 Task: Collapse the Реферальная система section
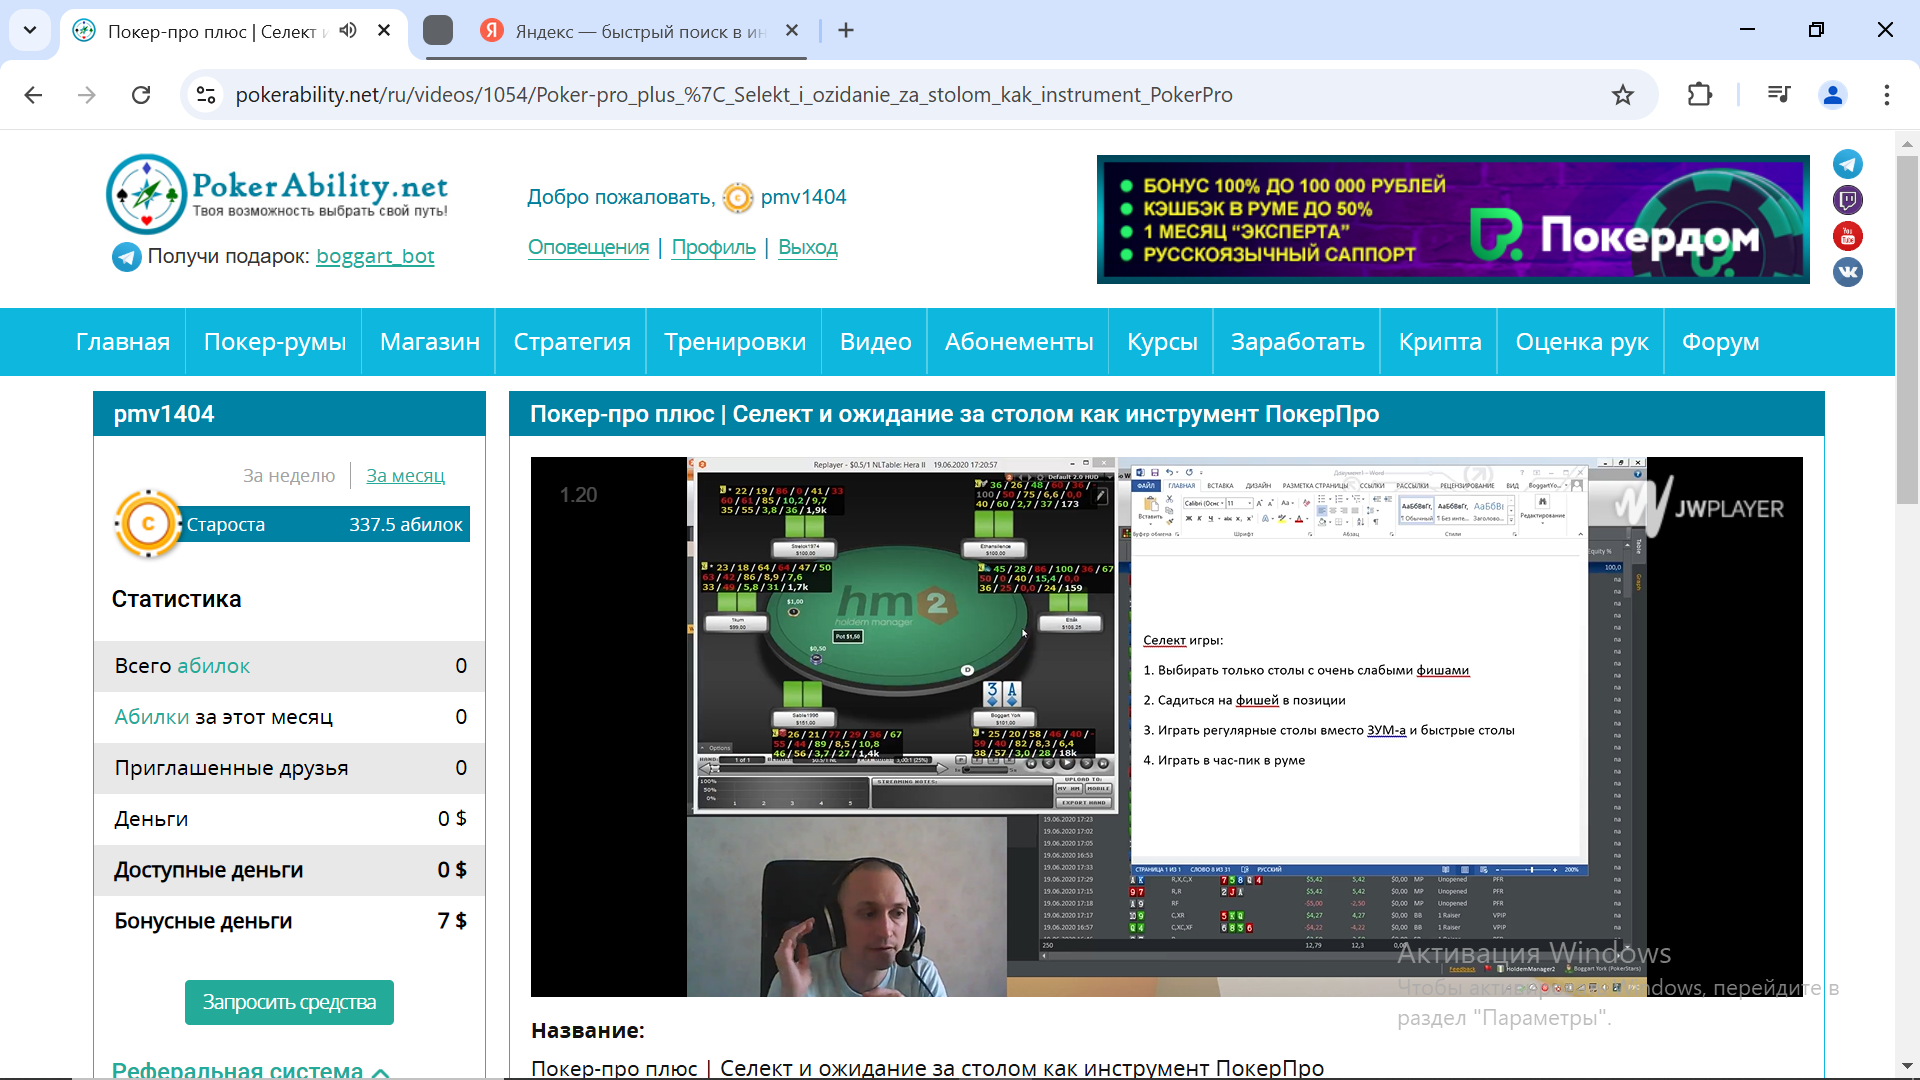[x=251, y=1070]
